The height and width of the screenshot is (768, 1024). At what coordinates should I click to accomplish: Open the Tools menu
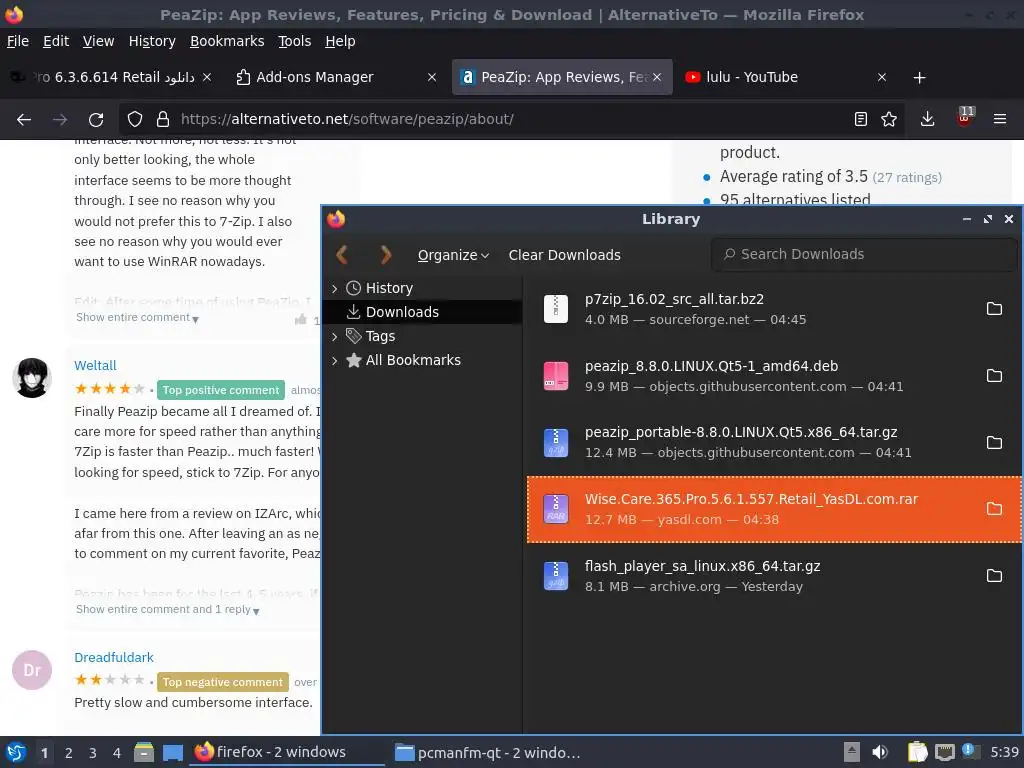click(295, 41)
